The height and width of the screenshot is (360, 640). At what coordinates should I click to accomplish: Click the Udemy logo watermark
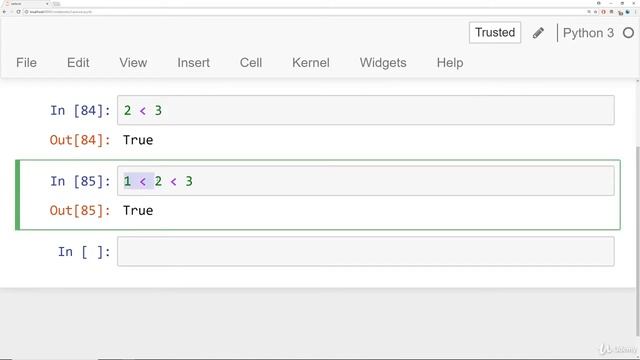pos(618,349)
